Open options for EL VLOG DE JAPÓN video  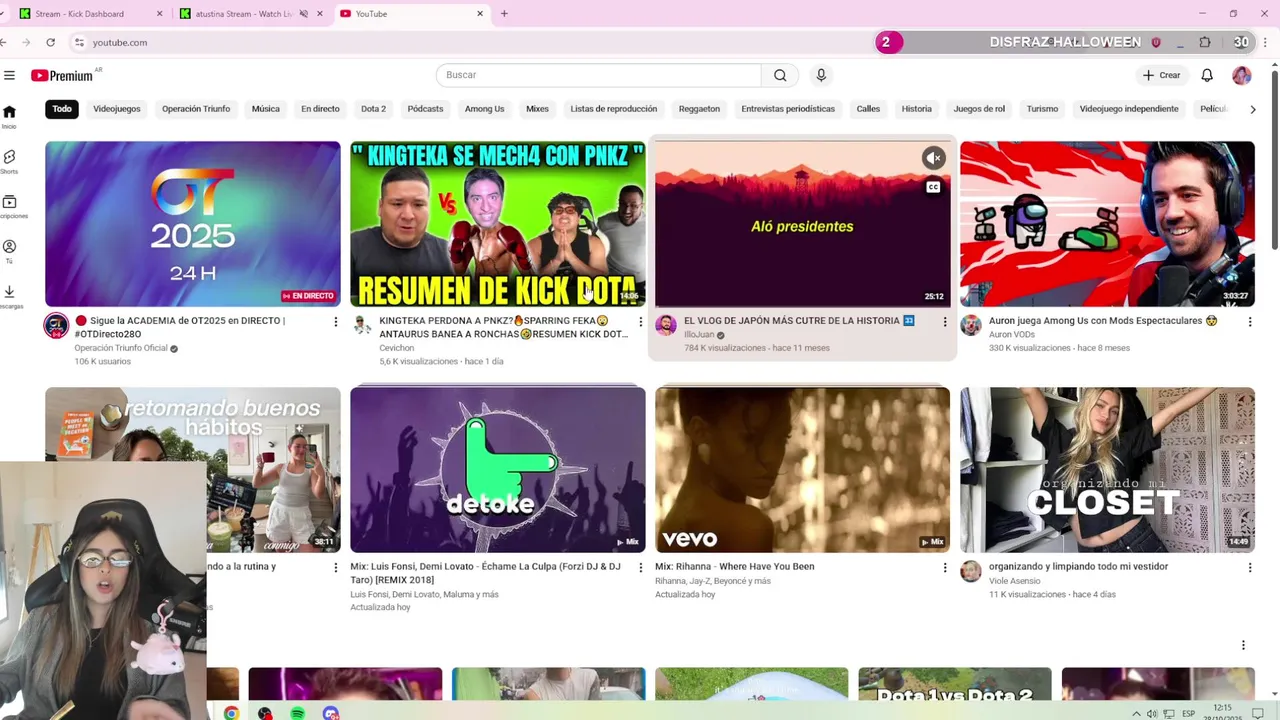tap(944, 322)
